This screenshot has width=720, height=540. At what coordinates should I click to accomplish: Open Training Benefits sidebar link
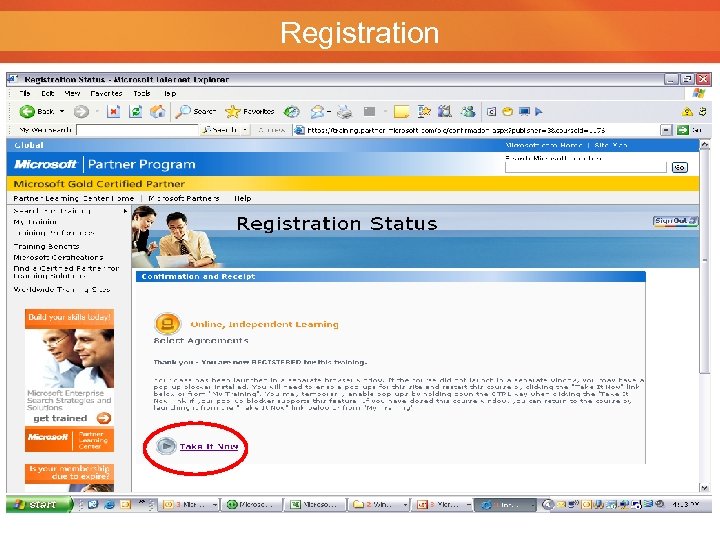pyautogui.click(x=46, y=246)
